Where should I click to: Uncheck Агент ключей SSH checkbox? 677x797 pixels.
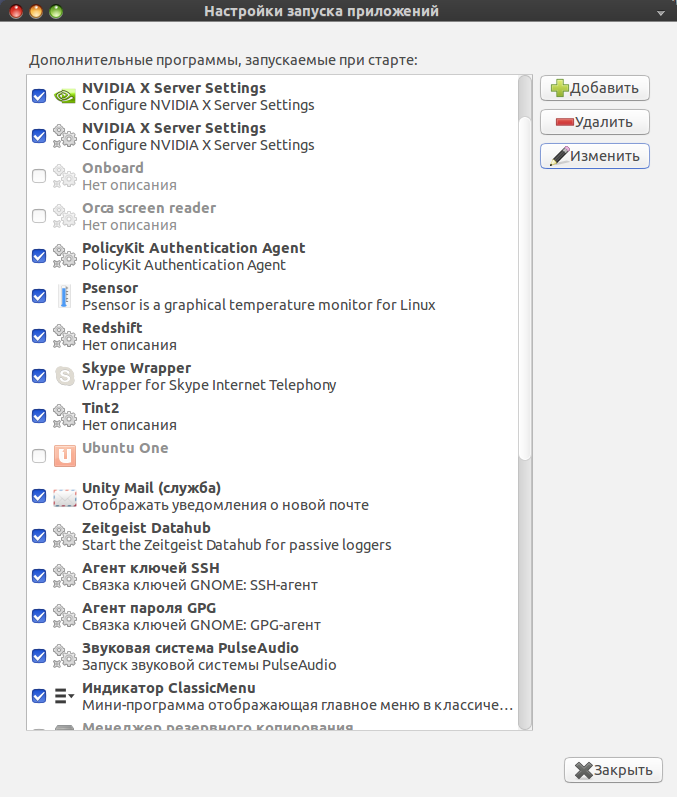(x=39, y=576)
